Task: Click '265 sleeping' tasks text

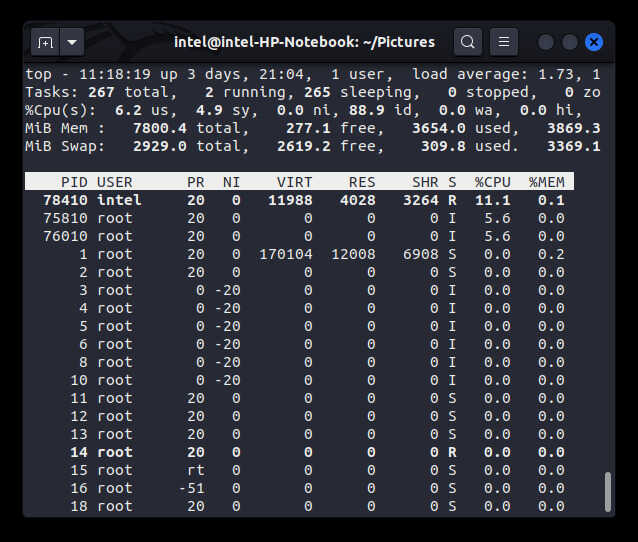Action: click(x=362, y=92)
